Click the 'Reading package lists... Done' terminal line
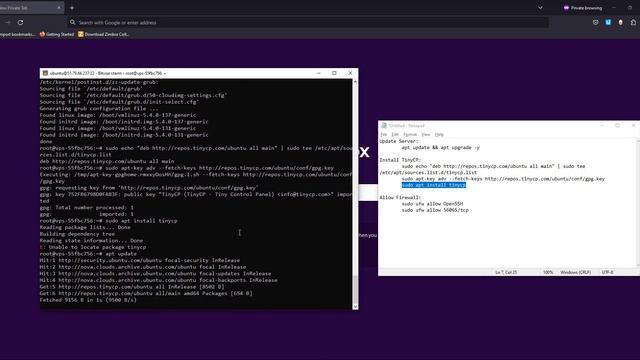The image size is (640, 360). (x=85, y=227)
